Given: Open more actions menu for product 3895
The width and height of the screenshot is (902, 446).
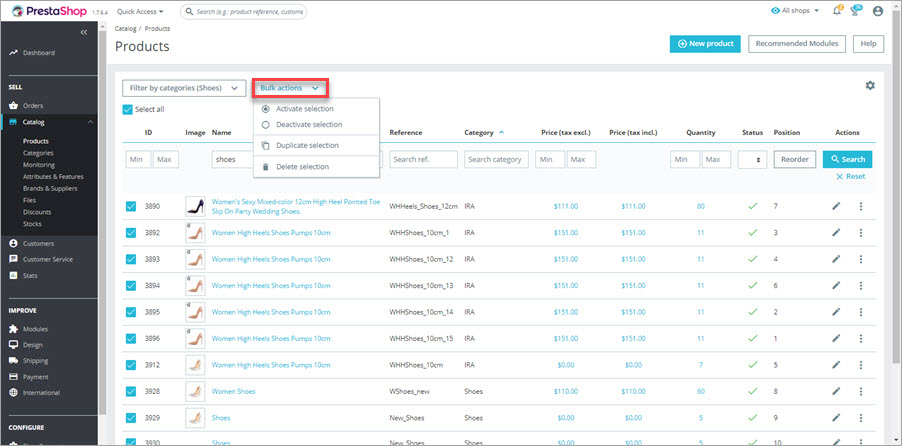Looking at the screenshot, I should point(861,312).
